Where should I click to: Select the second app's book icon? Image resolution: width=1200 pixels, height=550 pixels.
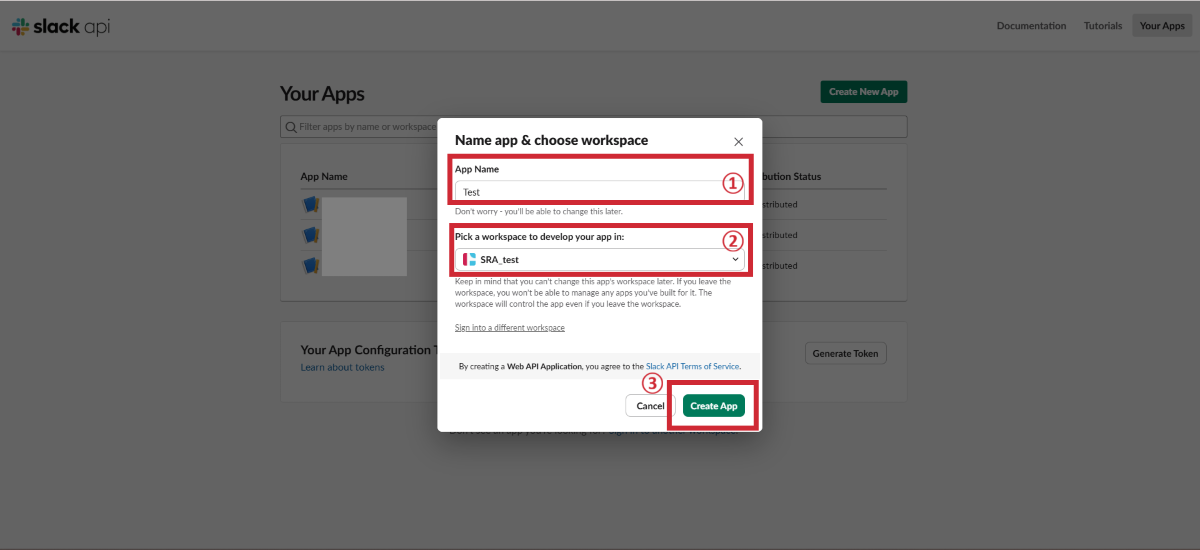[x=310, y=235]
